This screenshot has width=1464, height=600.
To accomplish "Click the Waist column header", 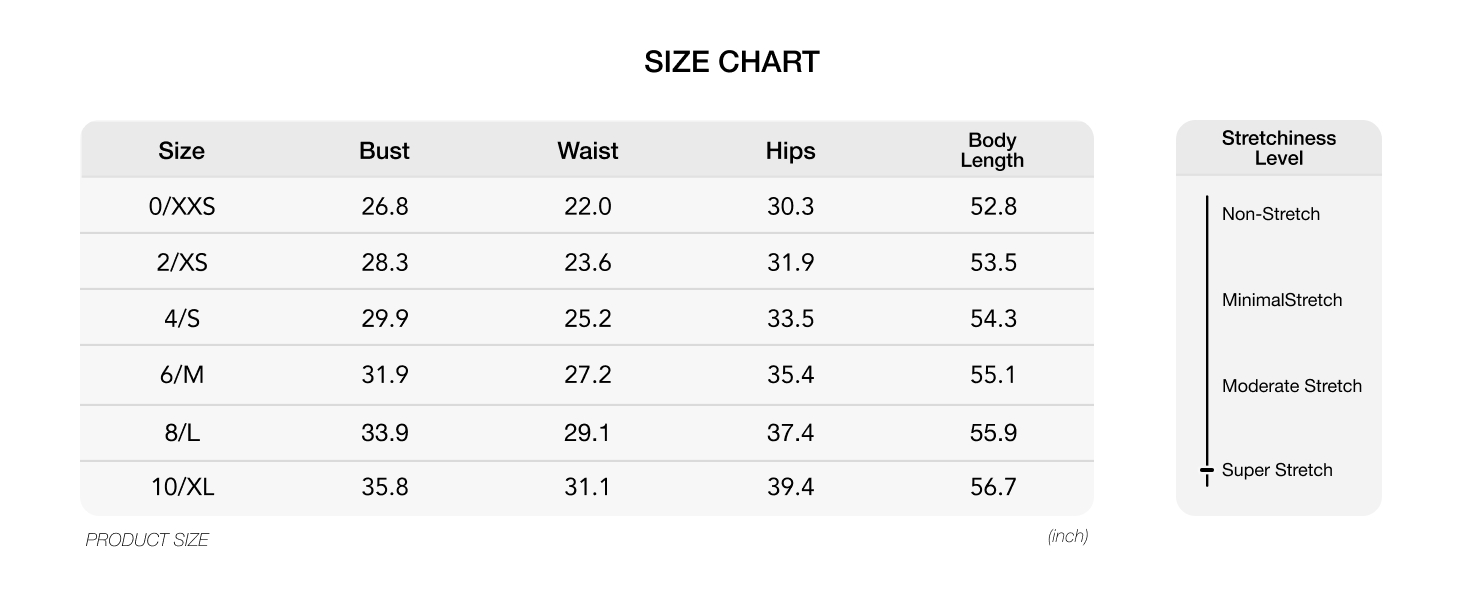I will click(x=588, y=151).
